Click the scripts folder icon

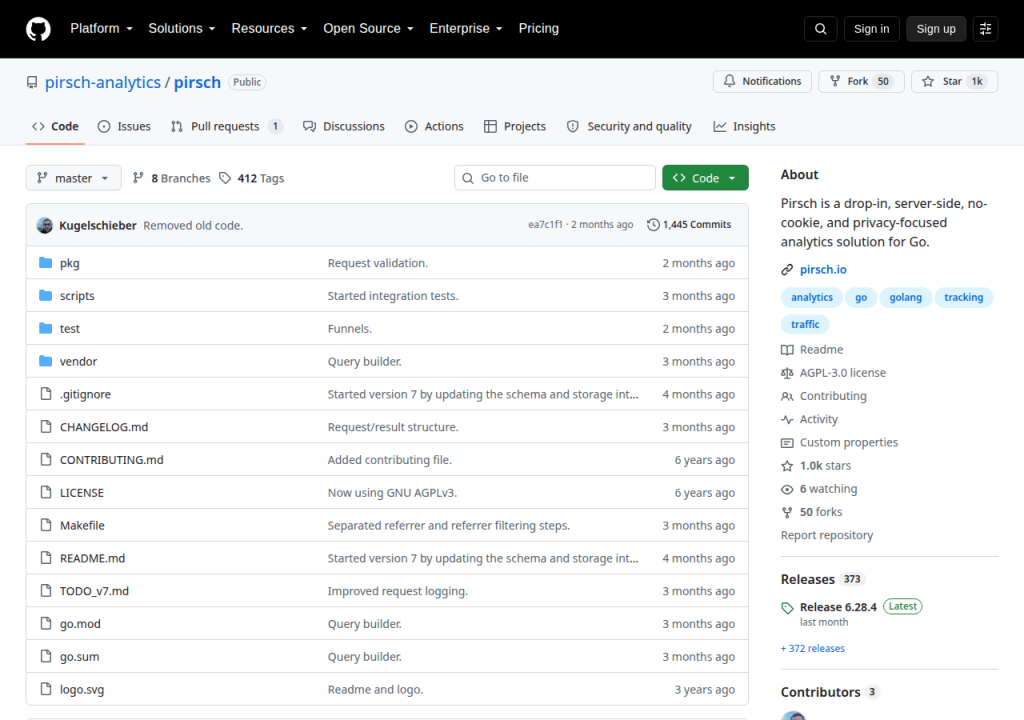click(45, 295)
